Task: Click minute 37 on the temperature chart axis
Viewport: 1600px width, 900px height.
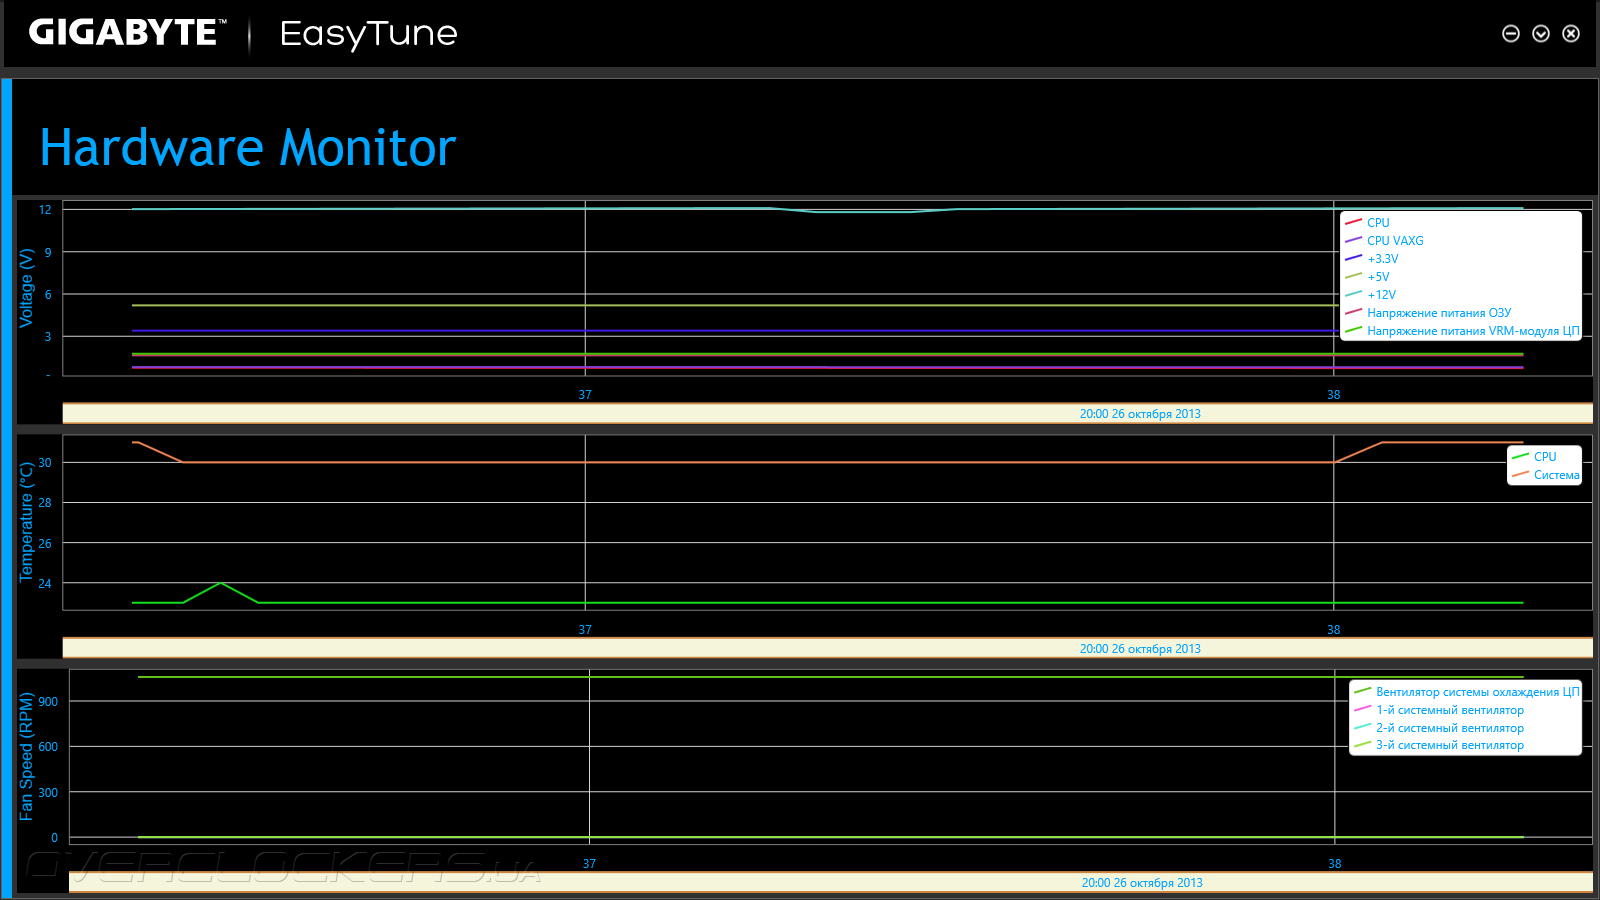Action: click(x=585, y=630)
